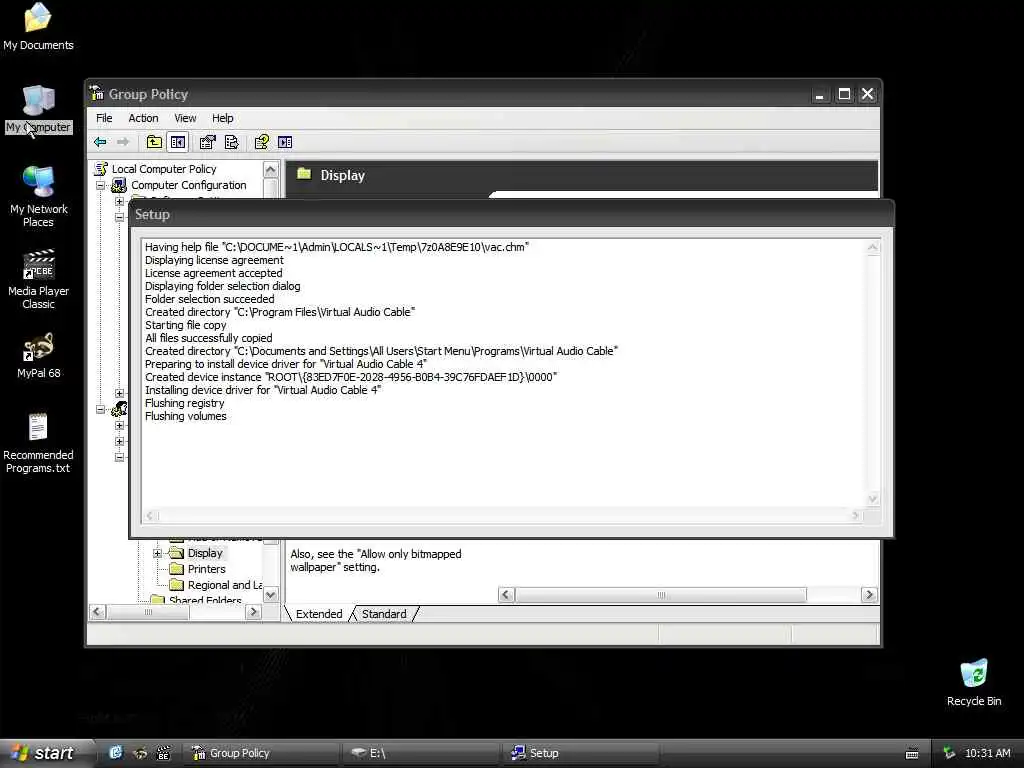Select MyPal 68 desktop shortcut
Image resolution: width=1024 pixels, height=768 pixels.
click(38, 356)
